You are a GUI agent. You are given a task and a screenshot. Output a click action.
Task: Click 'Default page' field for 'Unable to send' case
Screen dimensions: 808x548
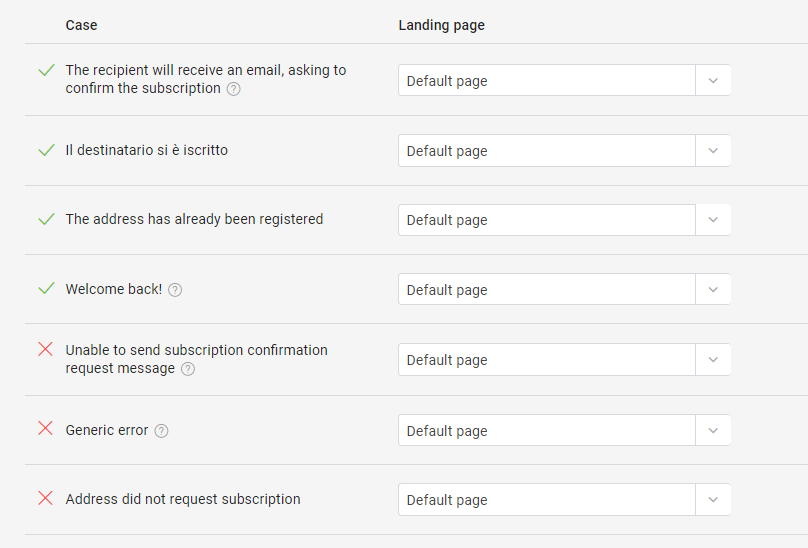[546, 360]
